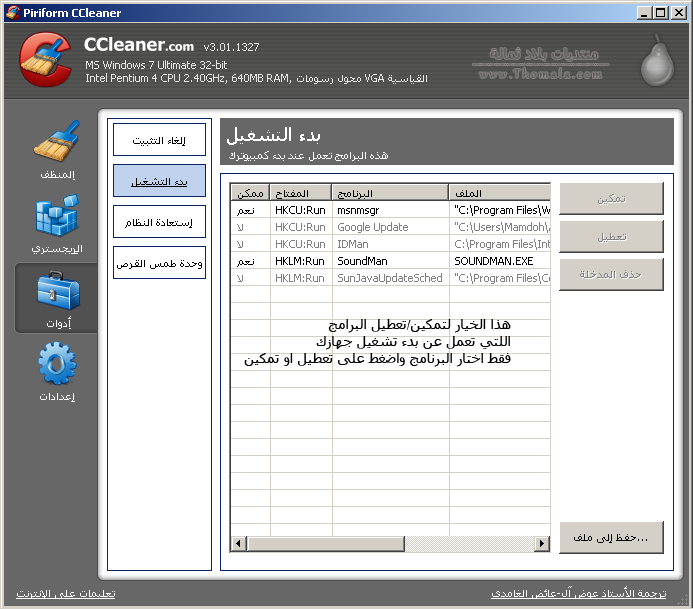Maximize the CCleaner window
This screenshot has width=693, height=609.
tap(661, 13)
